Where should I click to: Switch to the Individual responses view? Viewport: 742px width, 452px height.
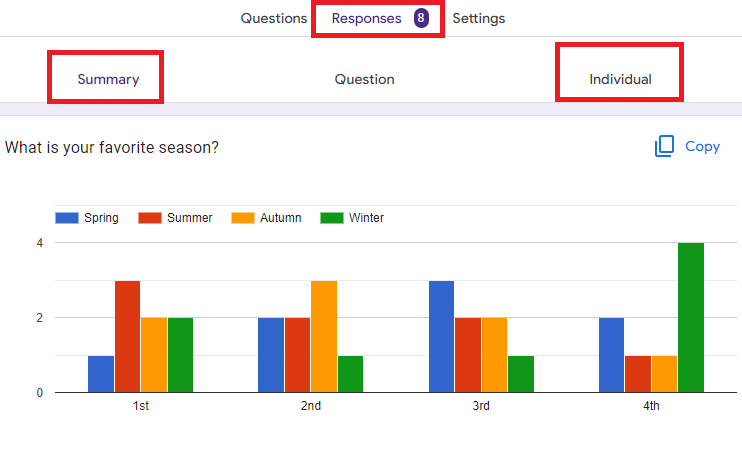click(620, 79)
